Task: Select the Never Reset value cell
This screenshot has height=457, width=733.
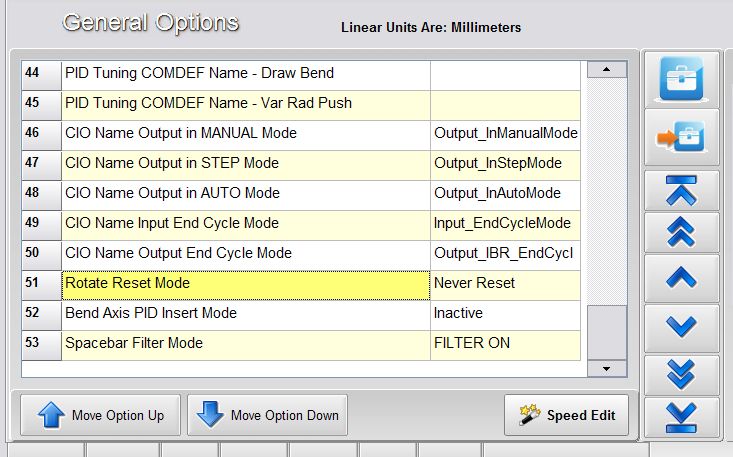Action: click(505, 284)
